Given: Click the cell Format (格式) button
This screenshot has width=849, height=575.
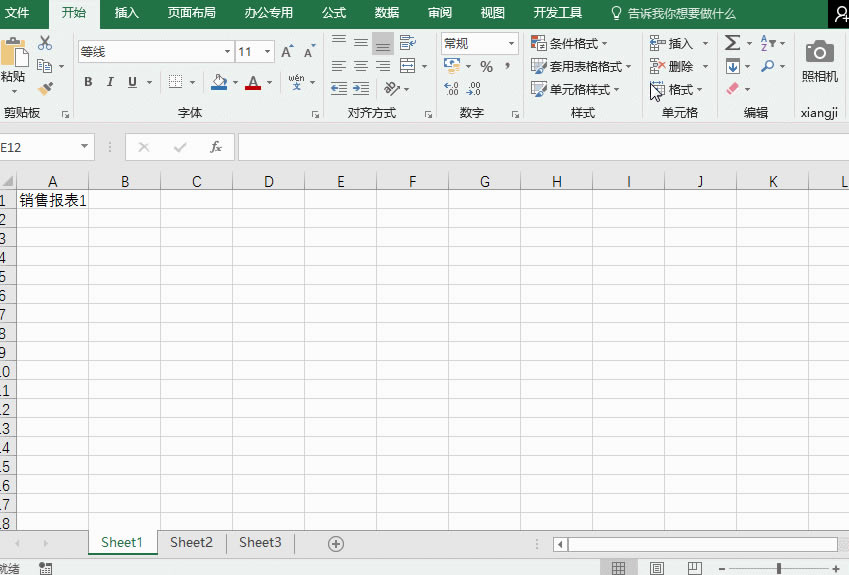Looking at the screenshot, I should (677, 89).
